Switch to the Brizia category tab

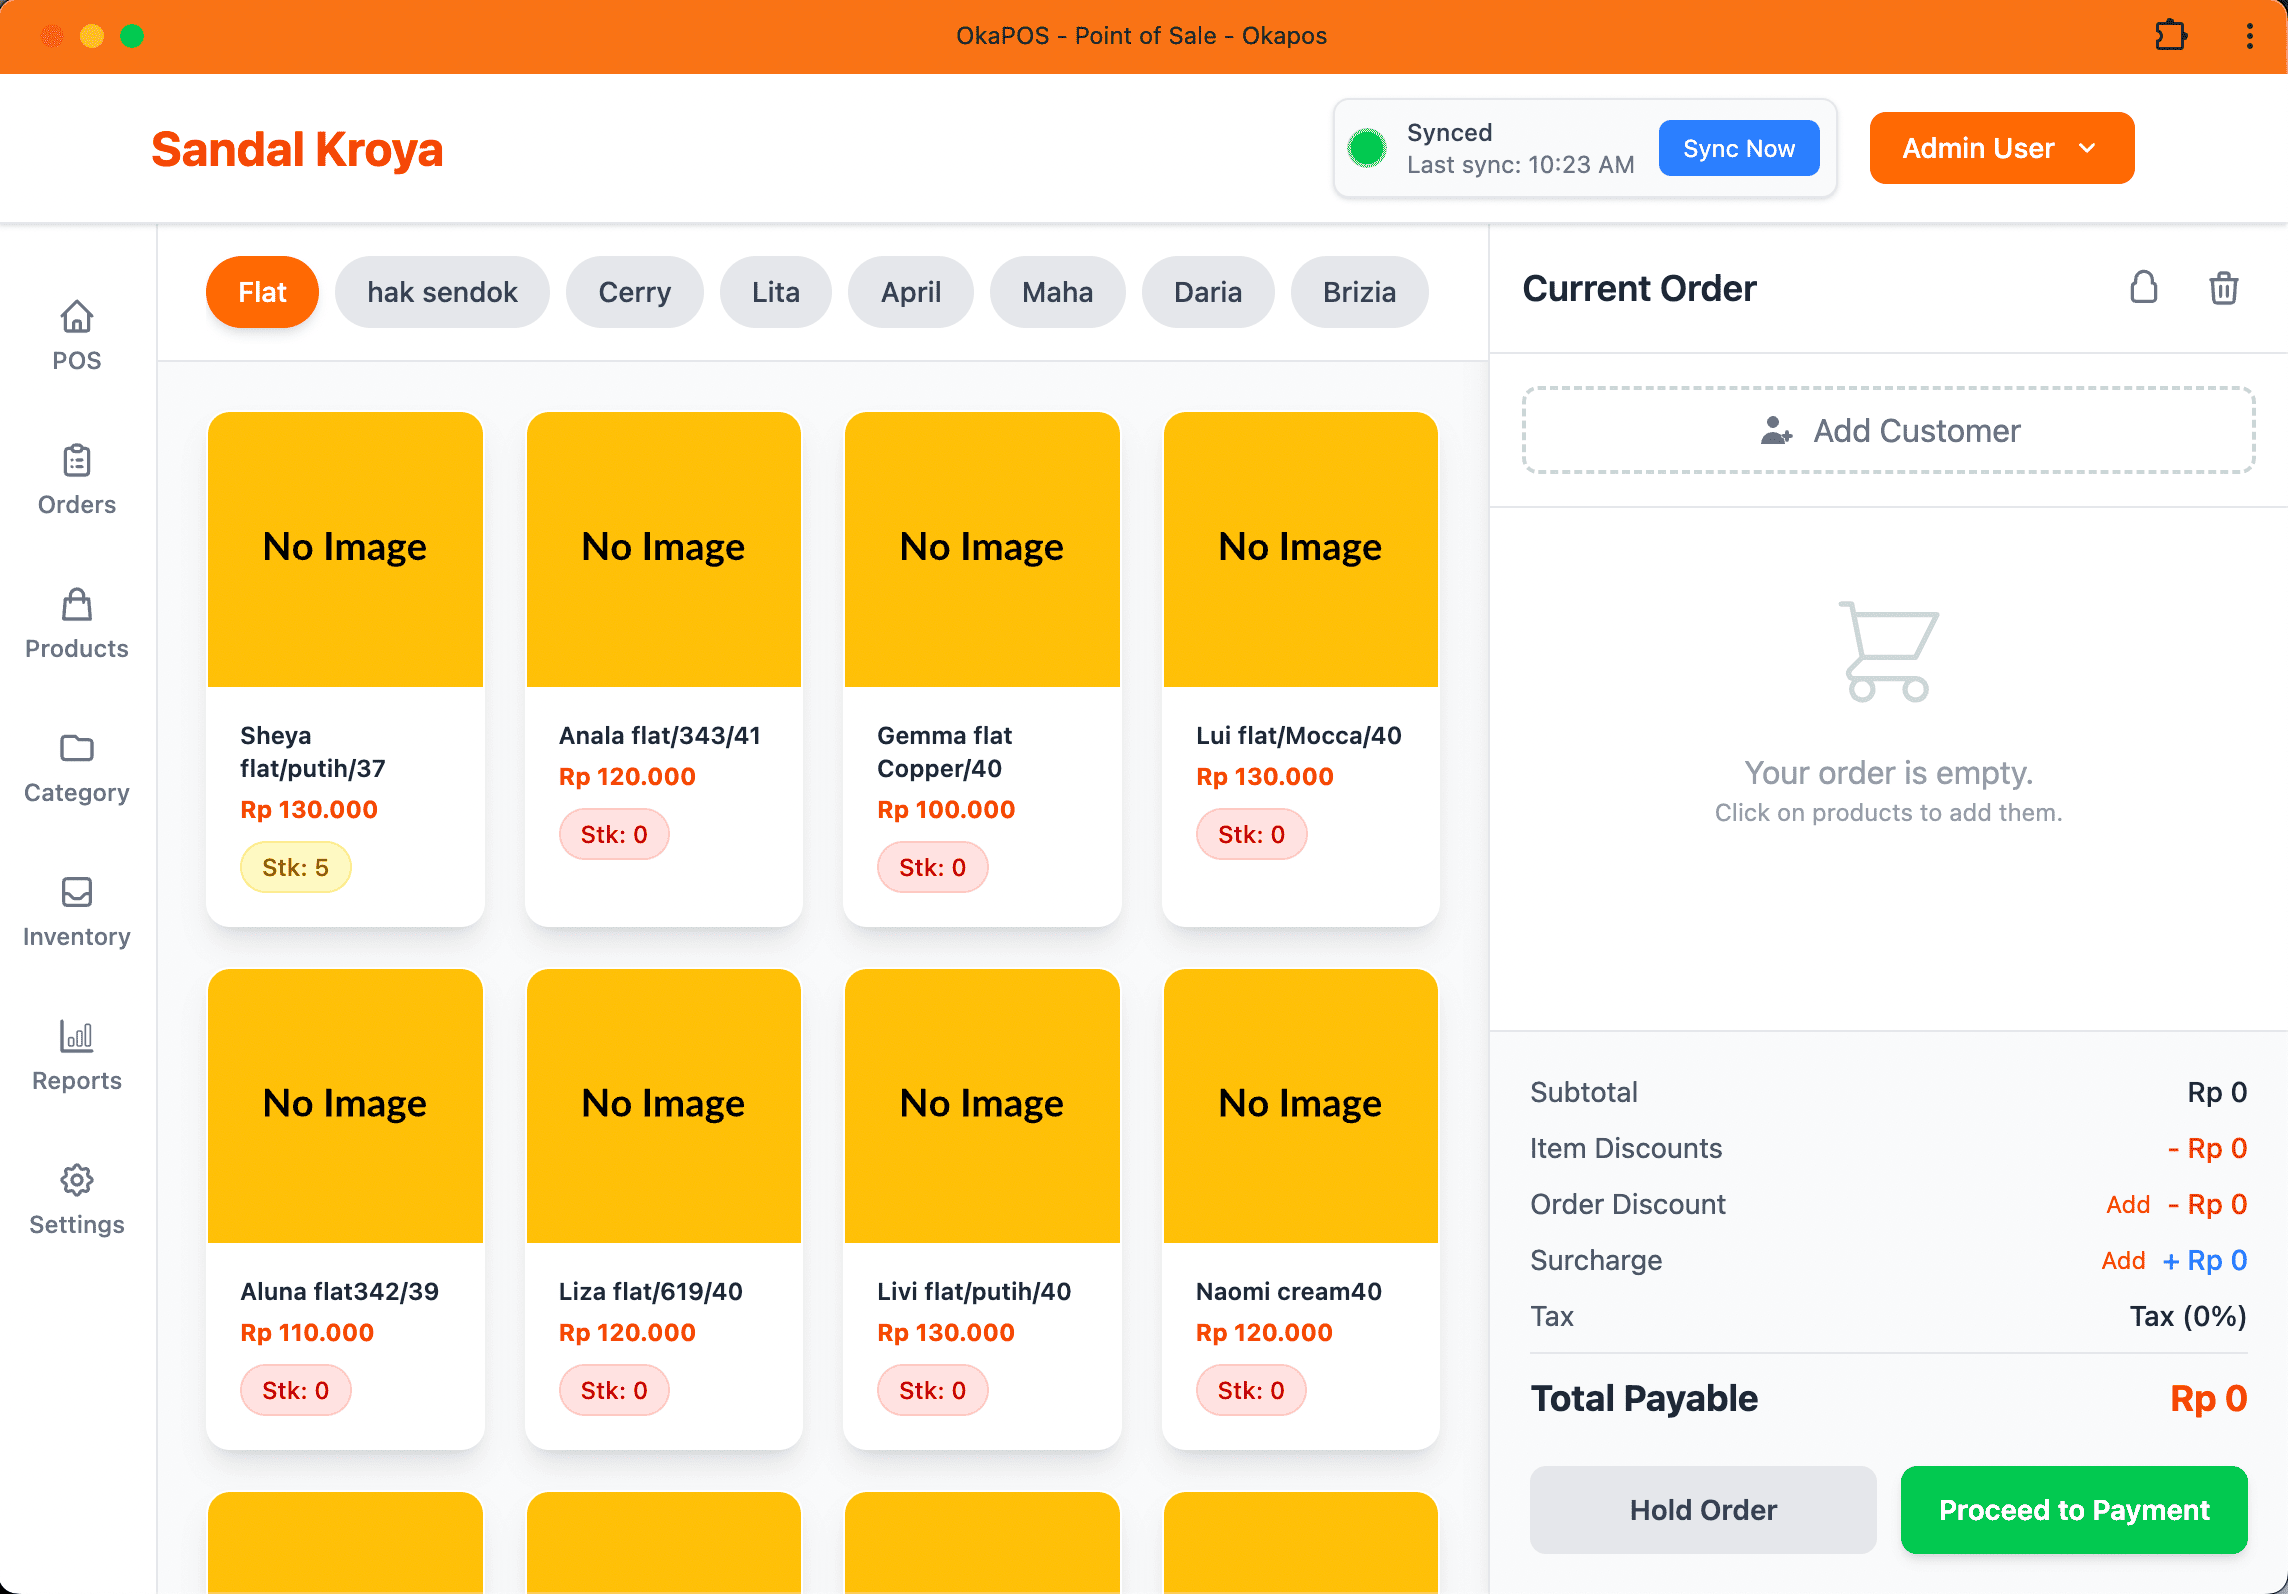pos(1358,292)
